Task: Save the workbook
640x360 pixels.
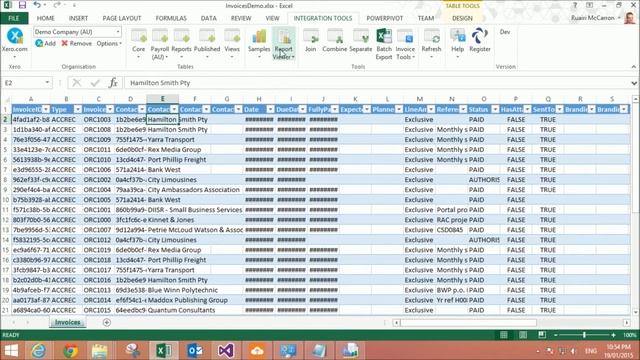Action: point(22,5)
